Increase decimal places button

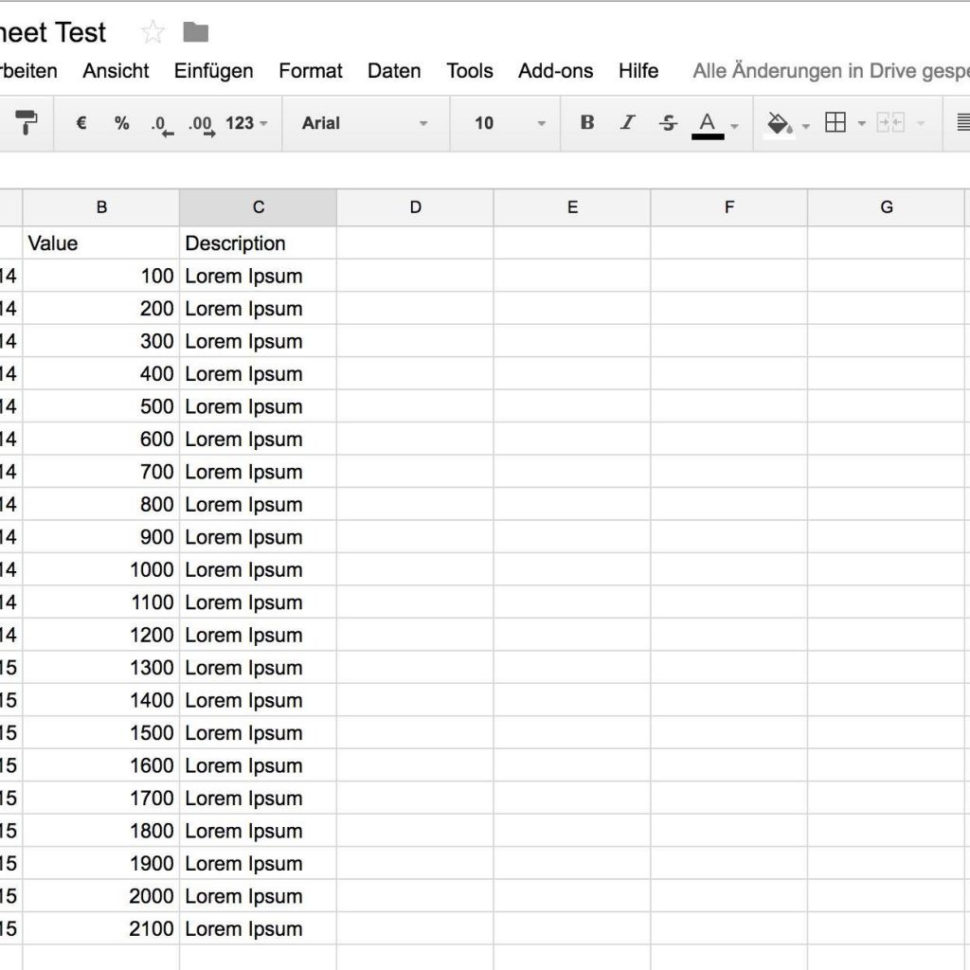202,124
